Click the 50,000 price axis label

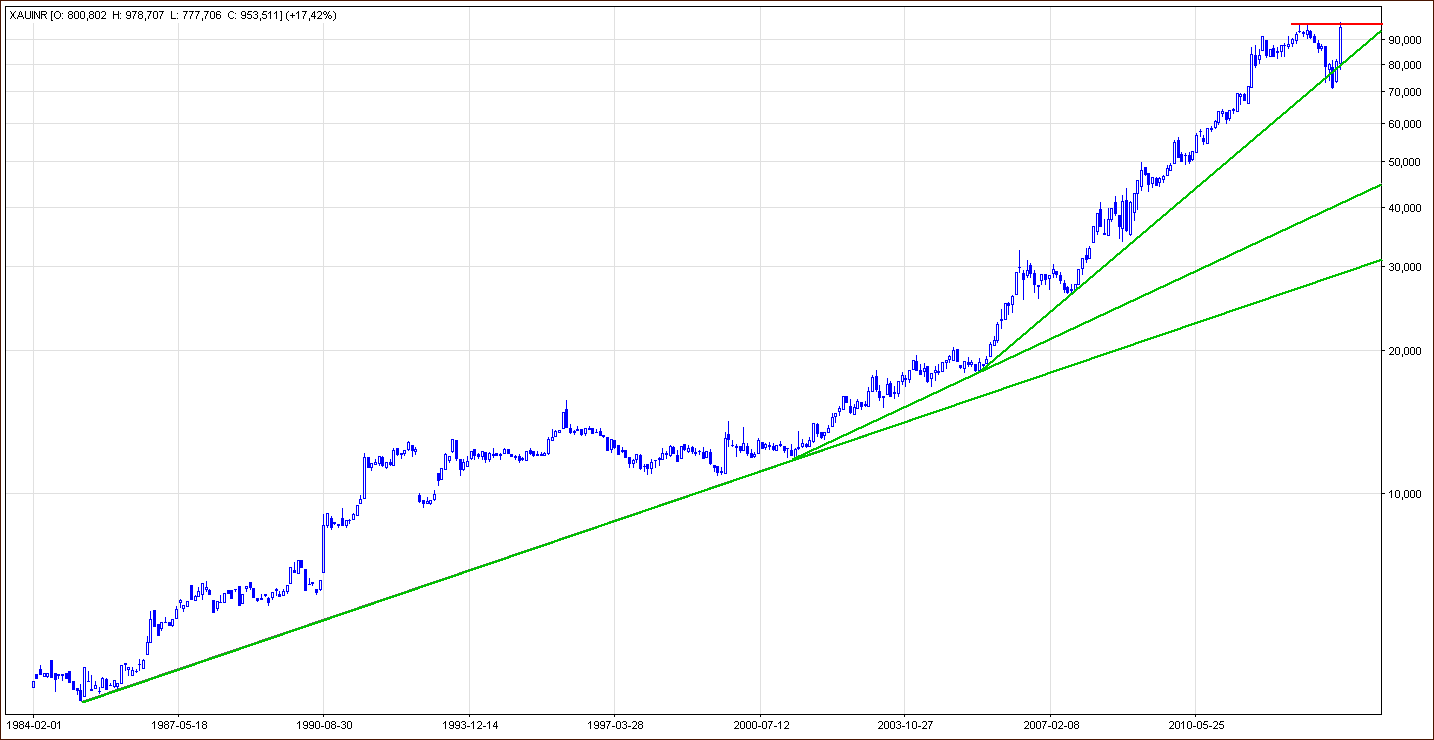(1404, 162)
